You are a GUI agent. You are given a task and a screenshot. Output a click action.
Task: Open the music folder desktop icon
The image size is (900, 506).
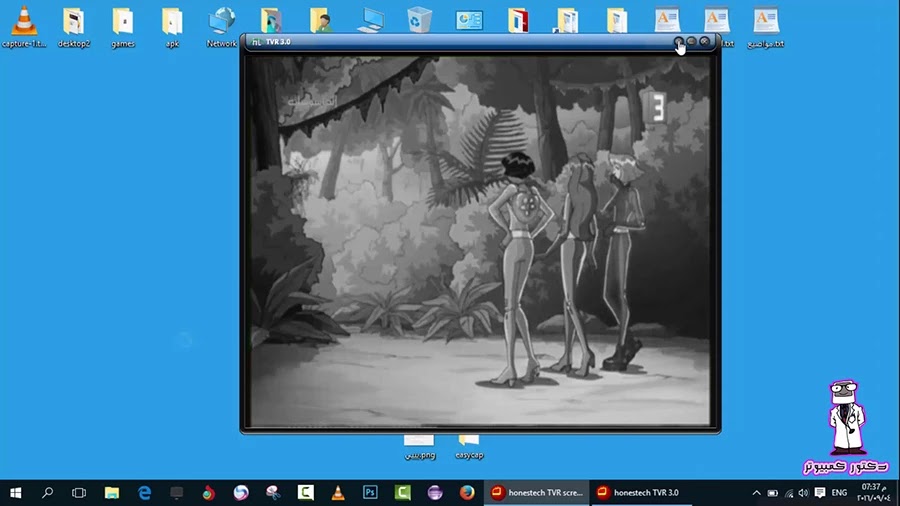pos(271,21)
